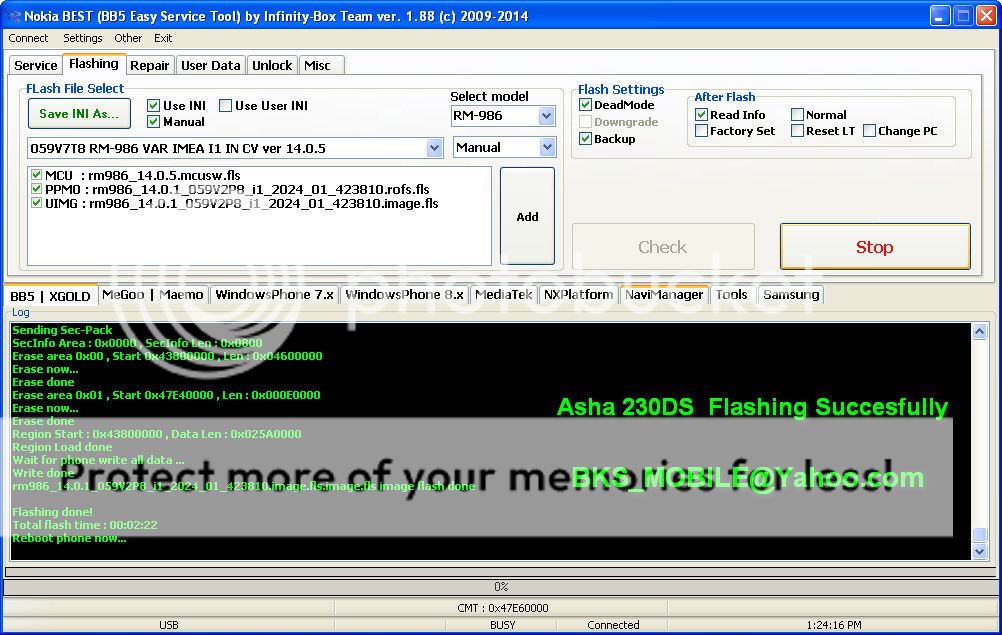
Task: Click the disabled Downgrade checkbox
Action: pyautogui.click(x=585, y=121)
